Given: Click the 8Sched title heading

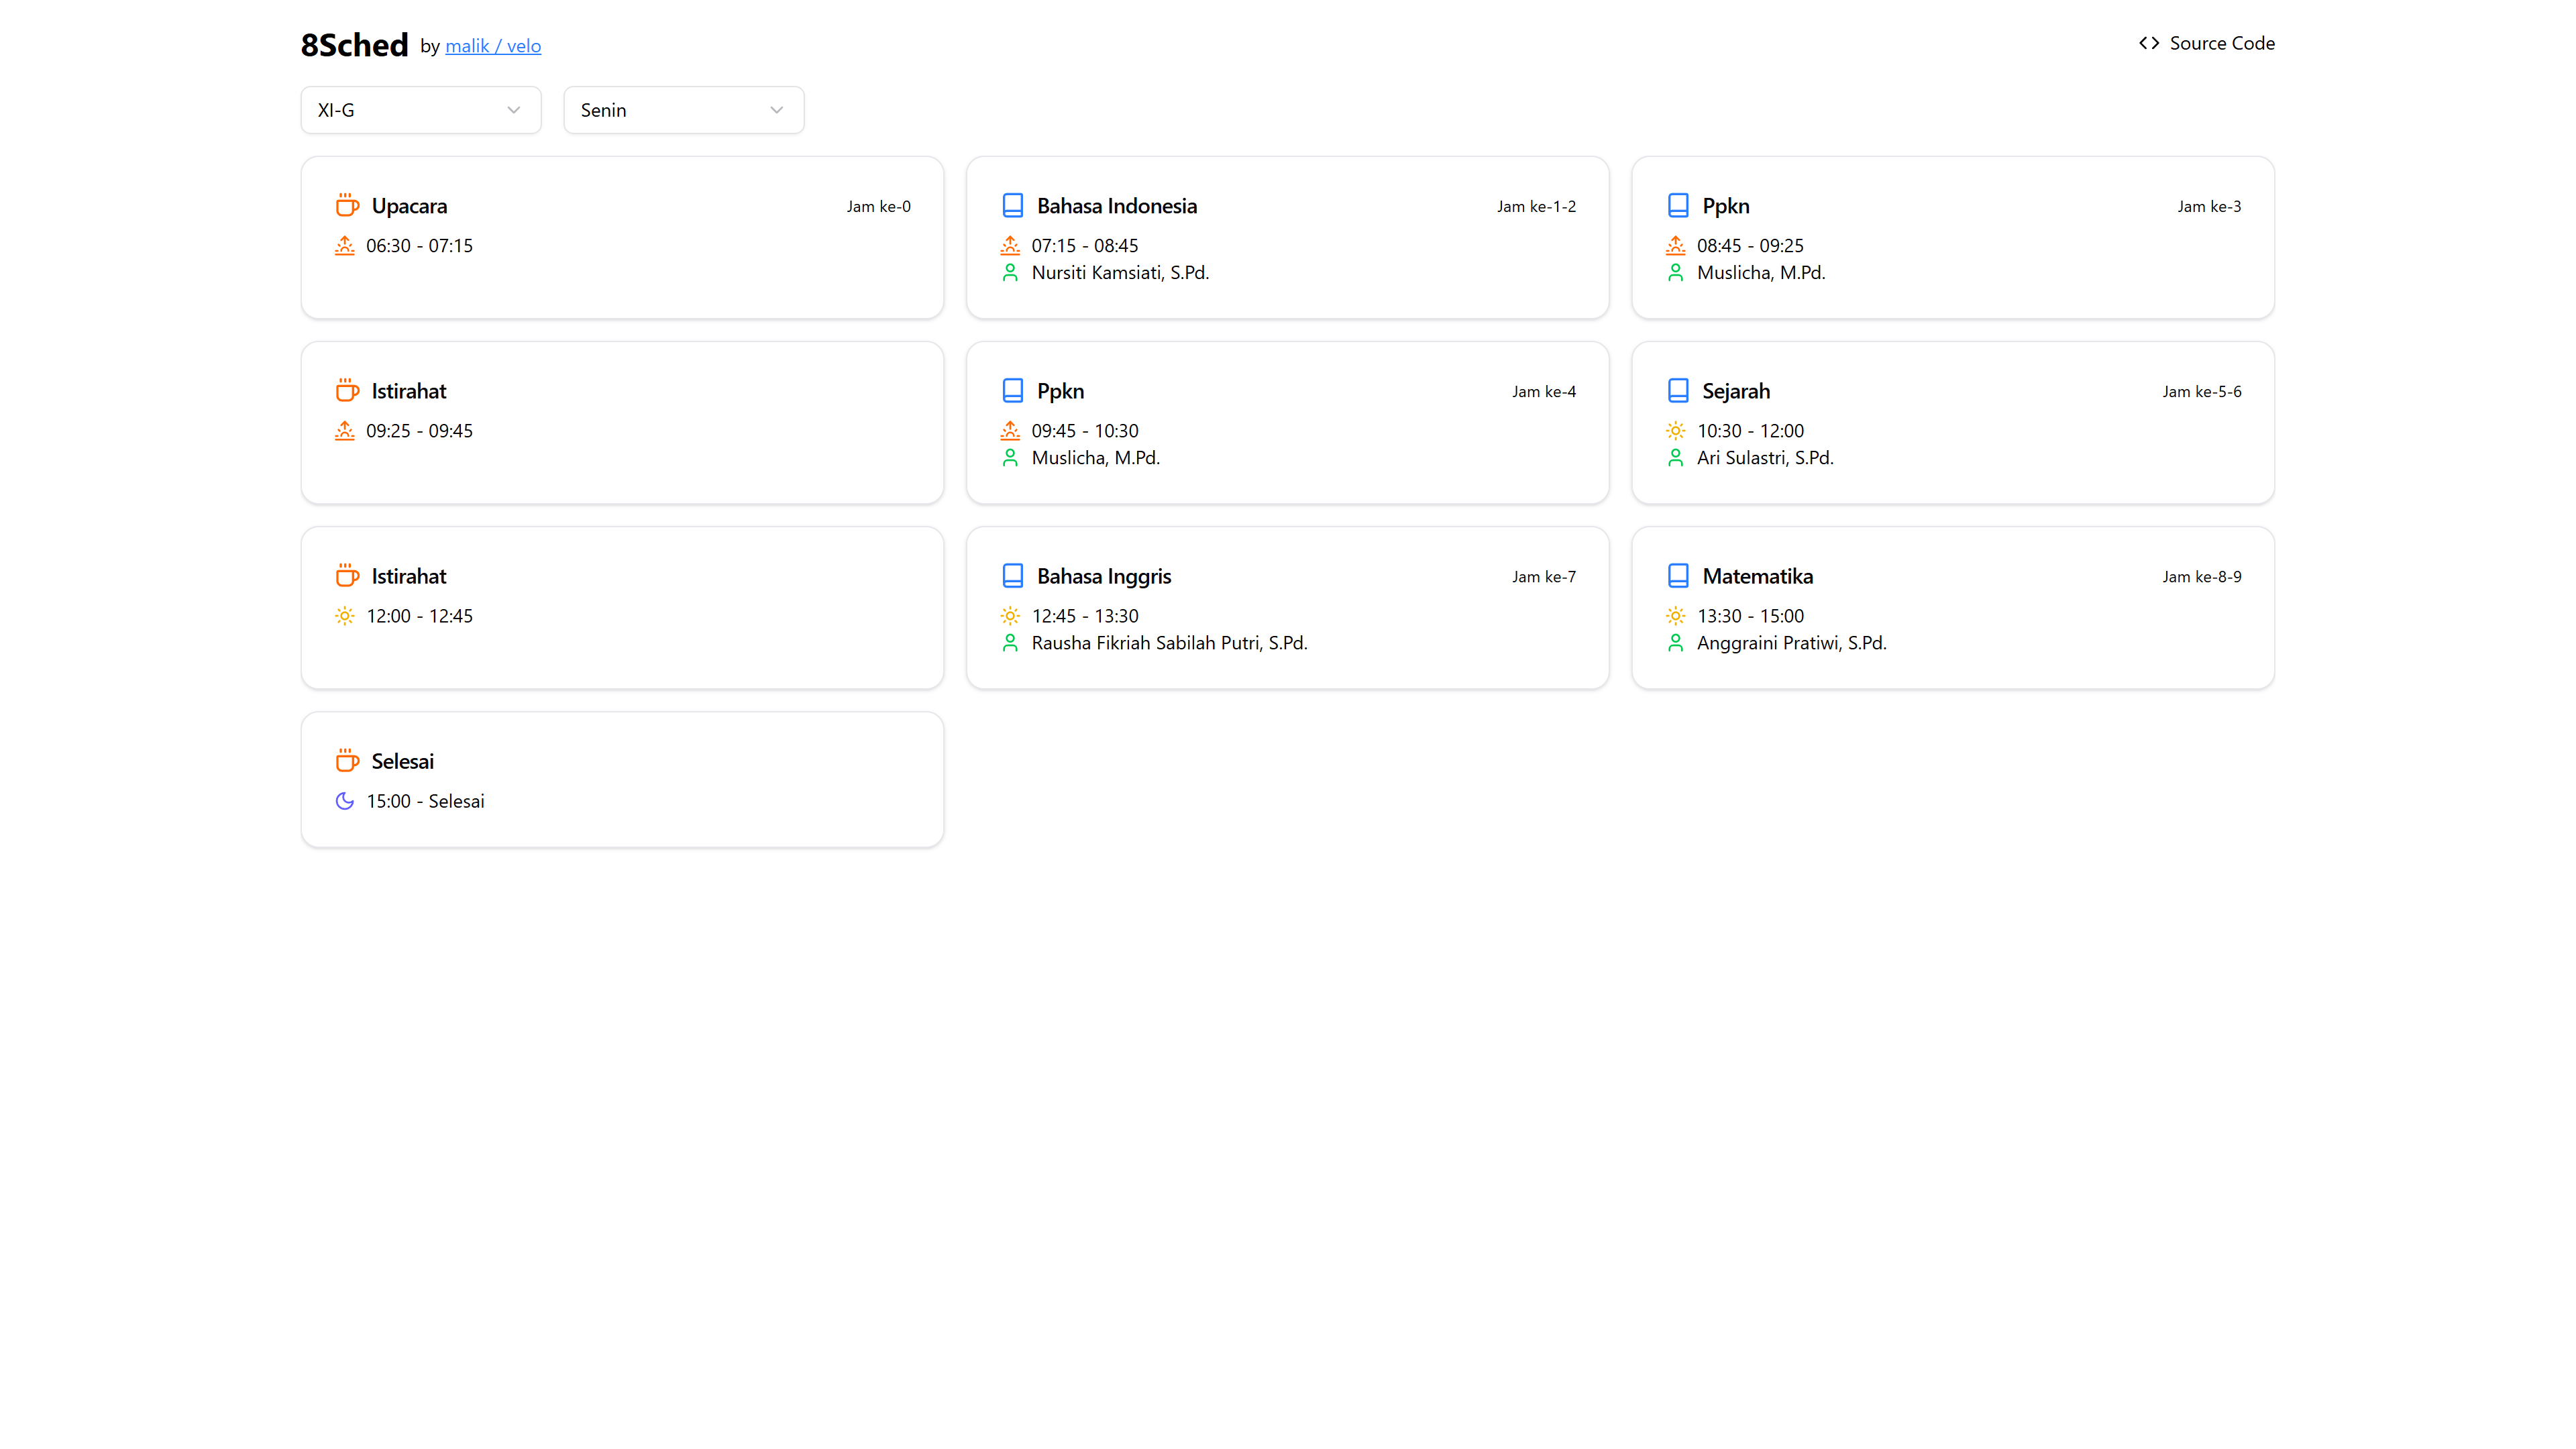Looking at the screenshot, I should [x=355, y=44].
